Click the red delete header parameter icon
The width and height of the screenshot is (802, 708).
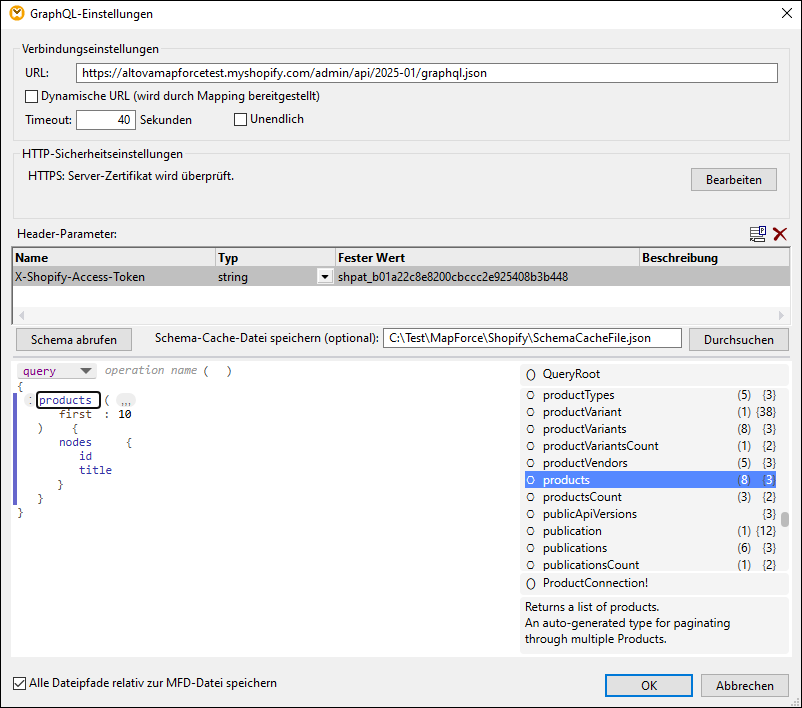pos(780,233)
